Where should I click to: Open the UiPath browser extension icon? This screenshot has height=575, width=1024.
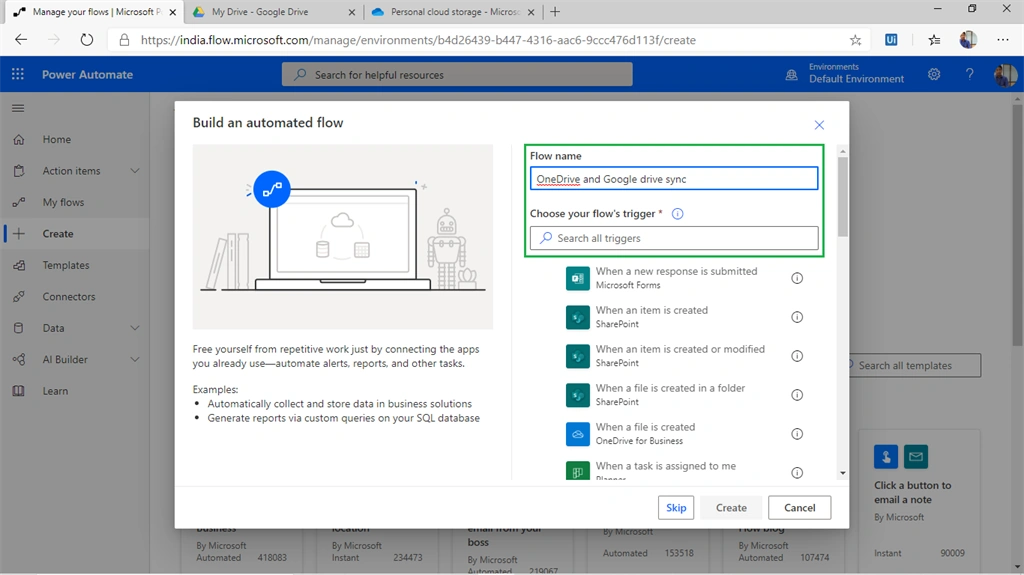point(891,40)
